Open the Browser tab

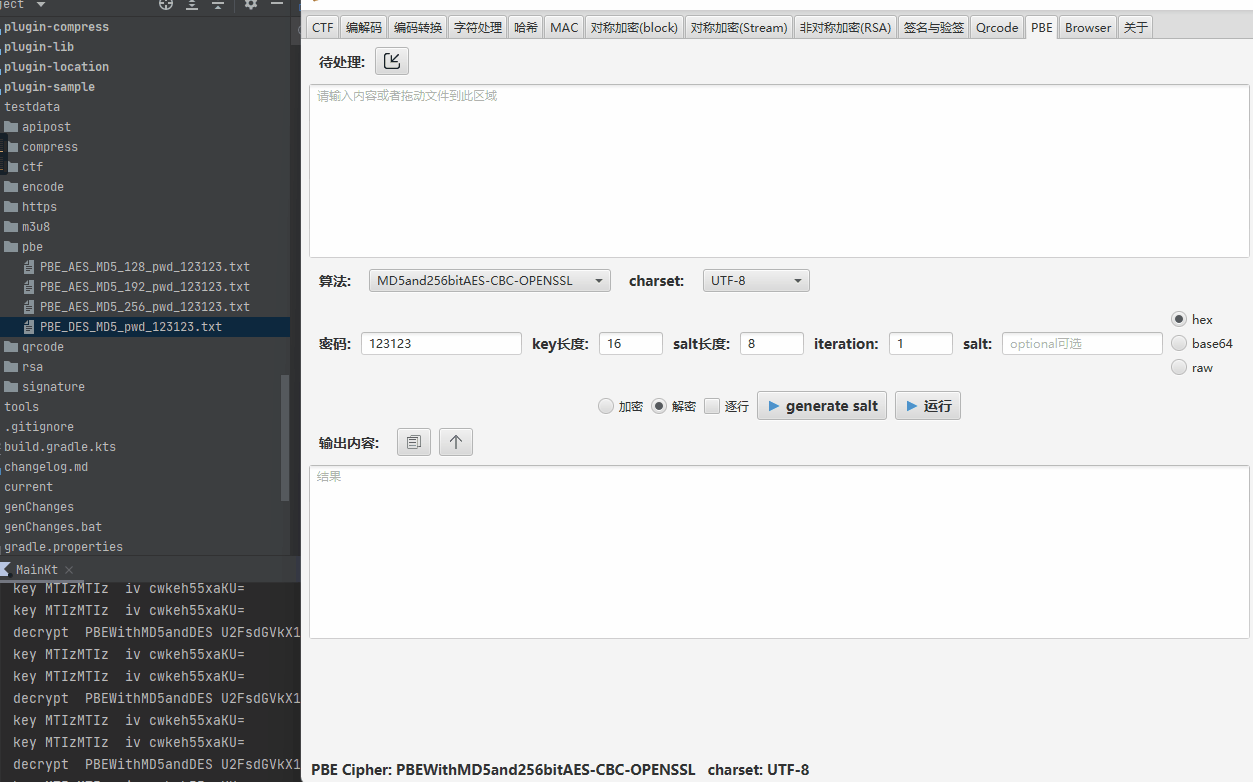1088,28
